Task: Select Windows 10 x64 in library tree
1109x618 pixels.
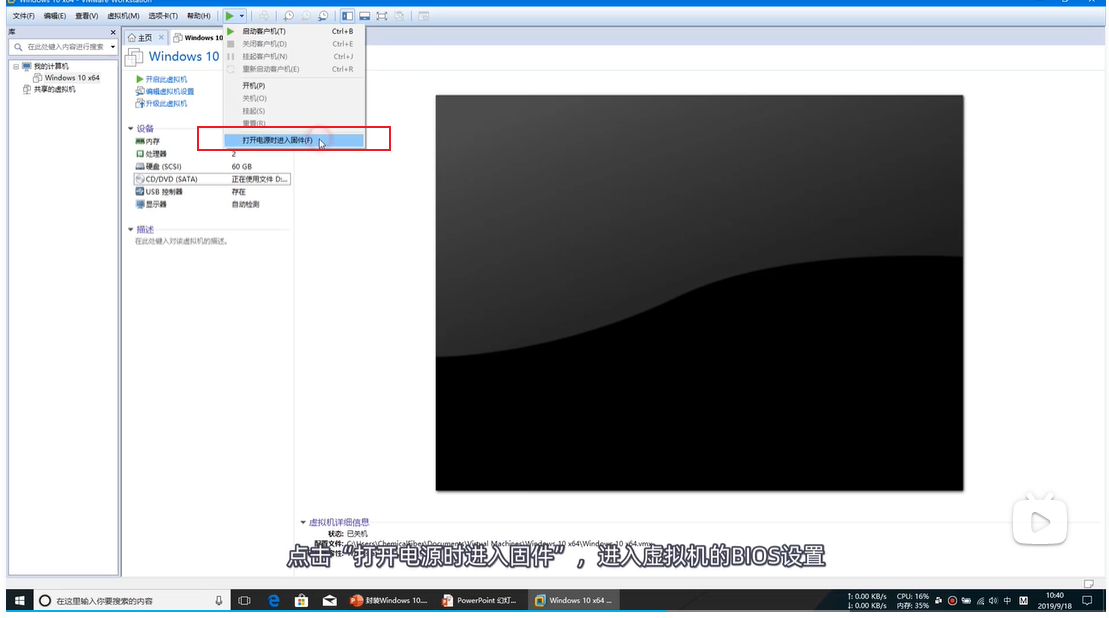Action: click(x=67, y=78)
